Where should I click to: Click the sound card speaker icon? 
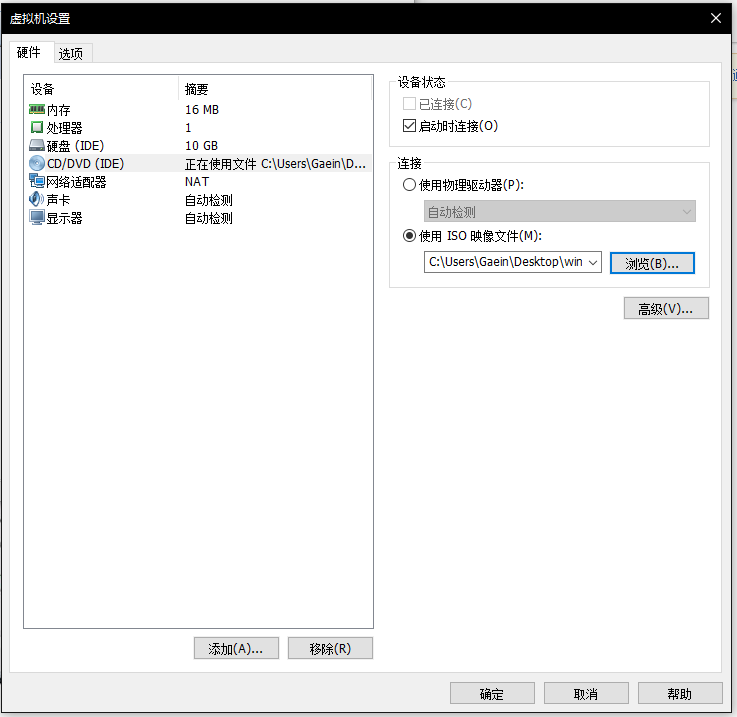point(37,199)
